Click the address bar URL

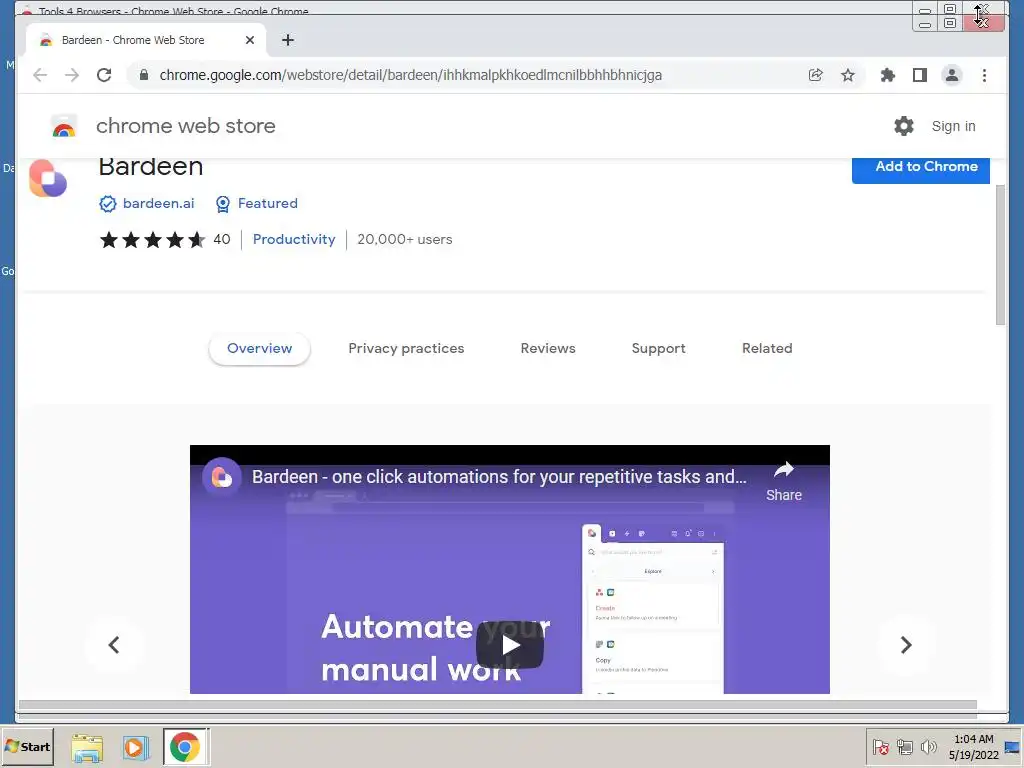click(x=410, y=75)
